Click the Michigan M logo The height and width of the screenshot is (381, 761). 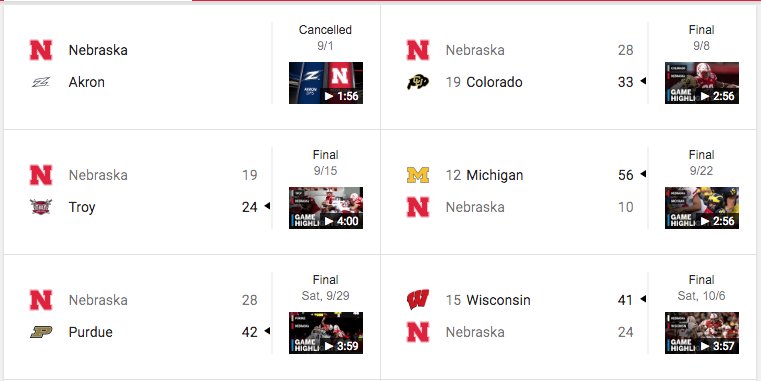pos(418,175)
